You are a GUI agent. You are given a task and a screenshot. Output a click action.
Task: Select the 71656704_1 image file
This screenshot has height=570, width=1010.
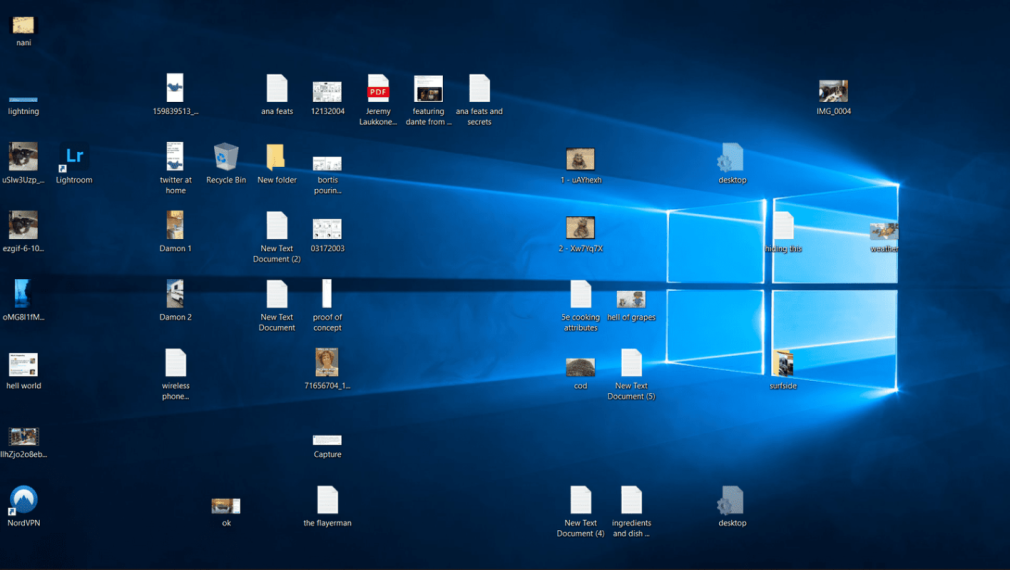pyautogui.click(x=327, y=369)
